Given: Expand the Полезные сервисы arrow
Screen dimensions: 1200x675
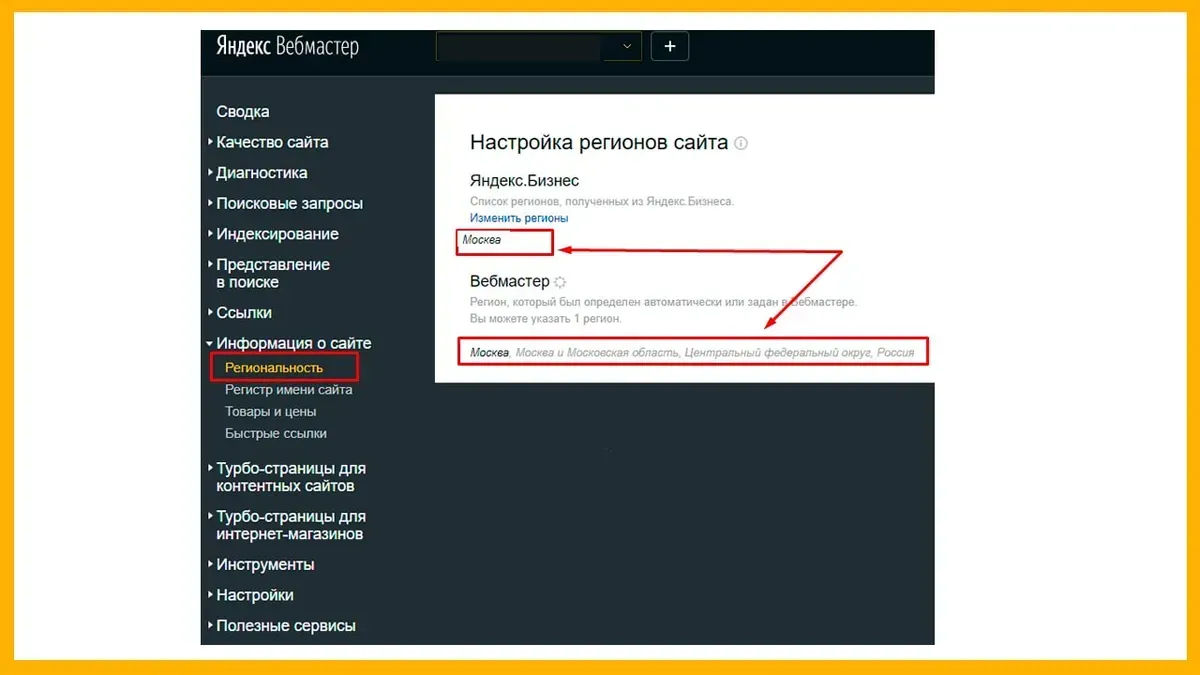Looking at the screenshot, I should (x=210, y=626).
